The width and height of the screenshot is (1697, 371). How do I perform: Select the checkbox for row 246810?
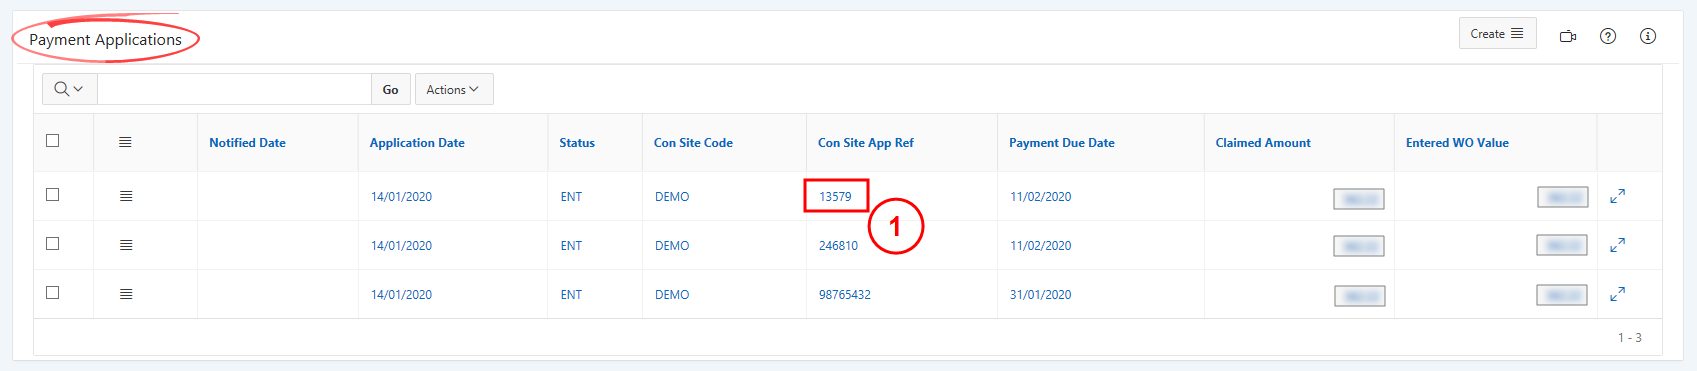[x=53, y=244]
